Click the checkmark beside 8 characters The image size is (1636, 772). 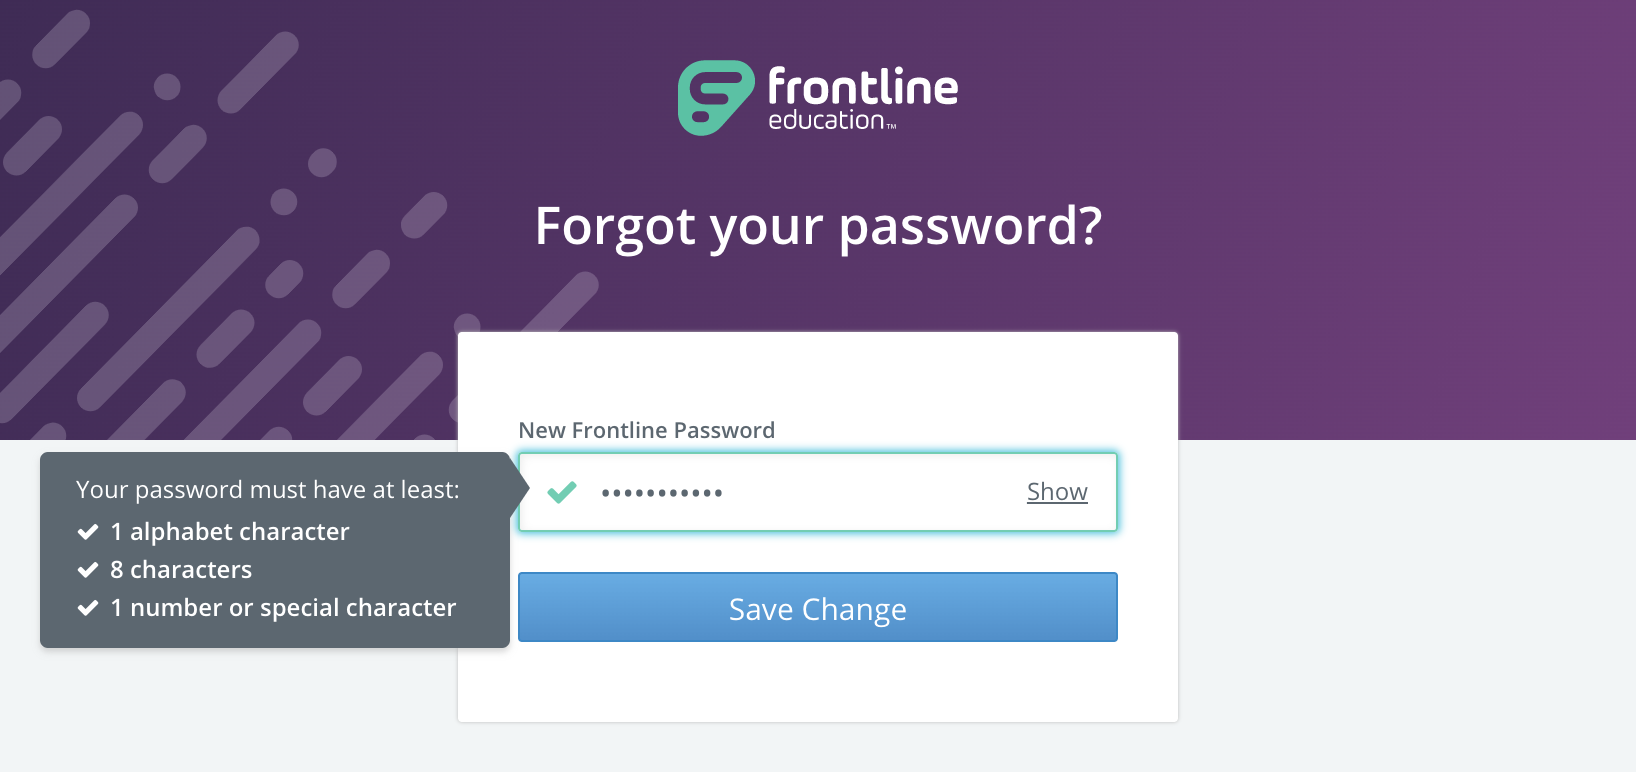pos(88,570)
